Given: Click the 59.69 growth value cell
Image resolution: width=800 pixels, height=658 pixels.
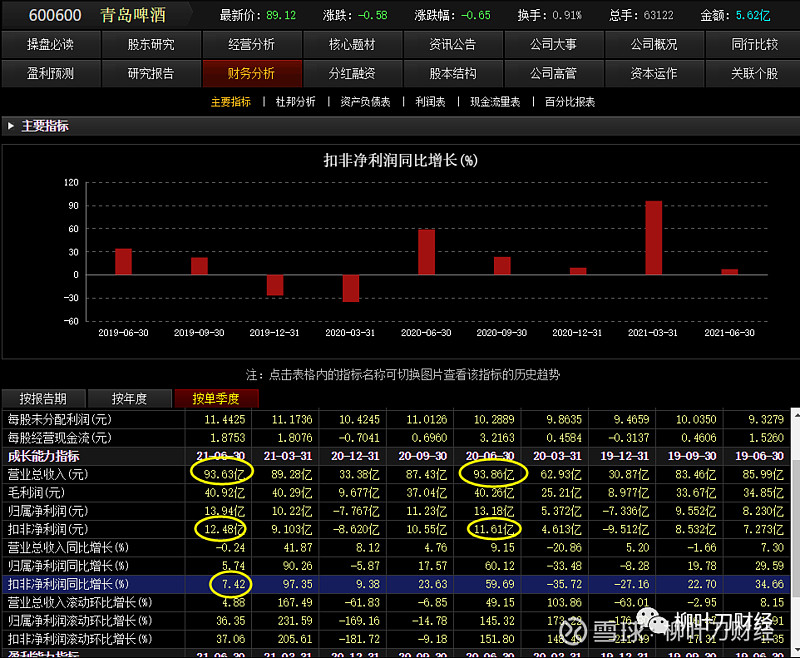Looking at the screenshot, I should (499, 585).
